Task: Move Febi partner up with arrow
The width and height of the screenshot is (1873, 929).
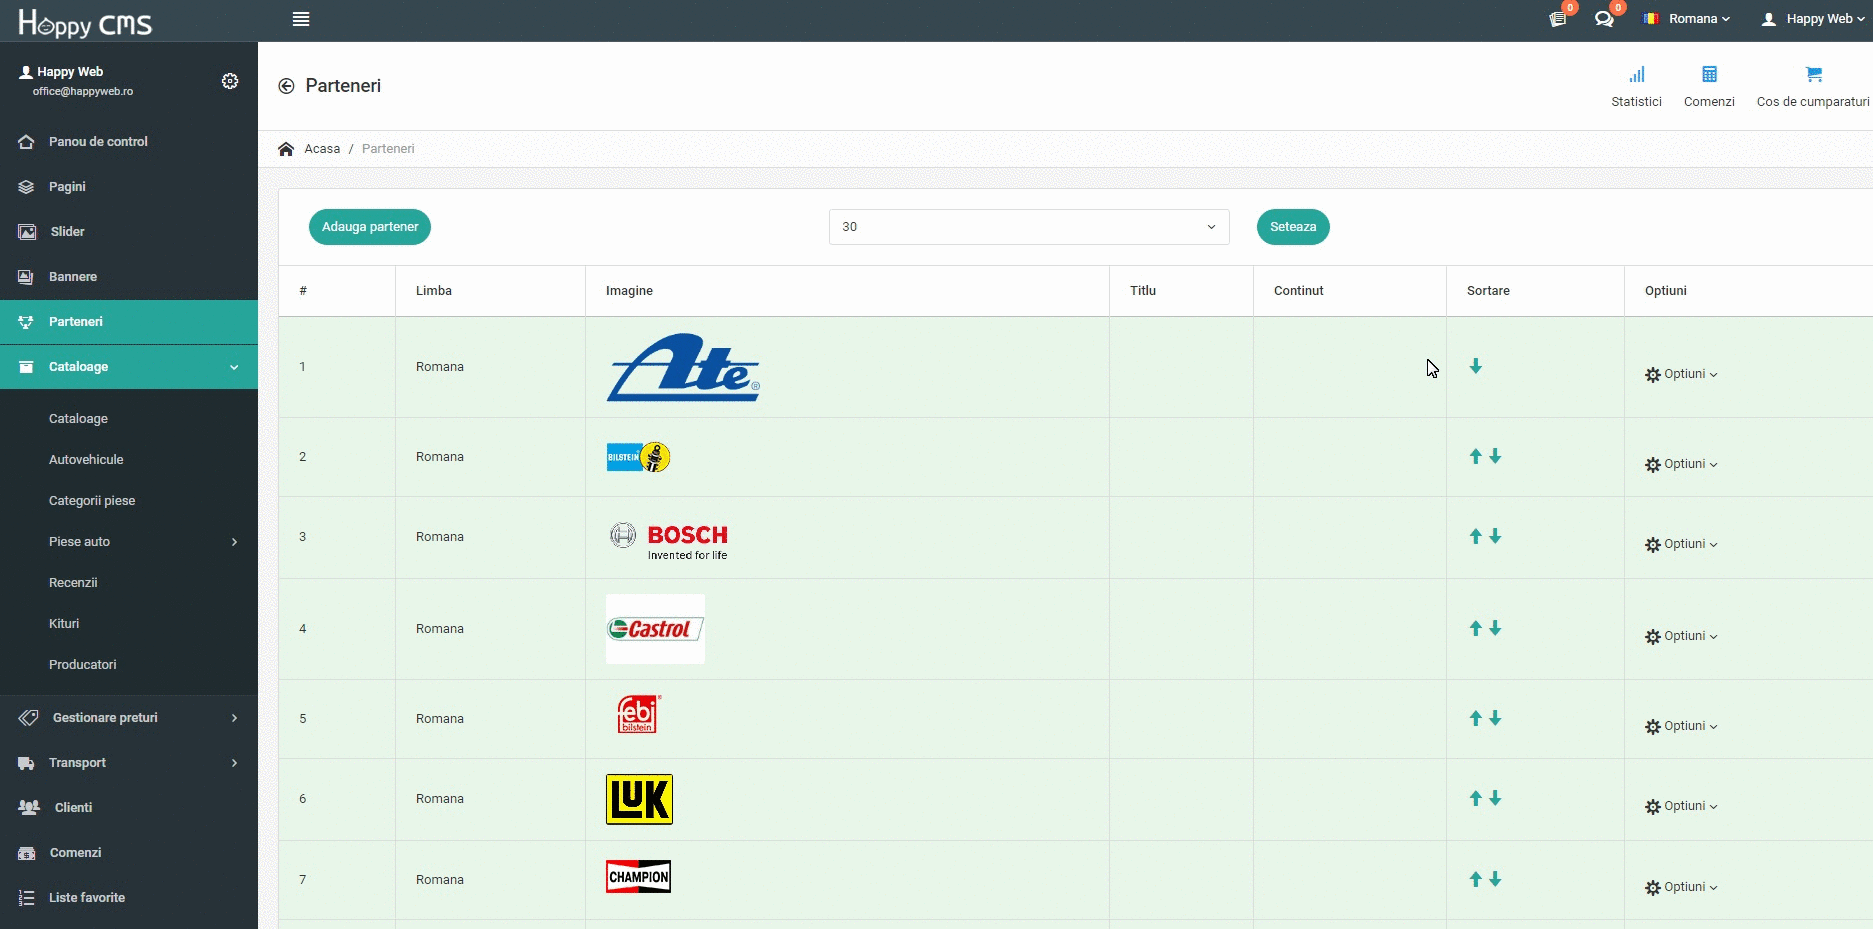Action: pyautogui.click(x=1475, y=718)
